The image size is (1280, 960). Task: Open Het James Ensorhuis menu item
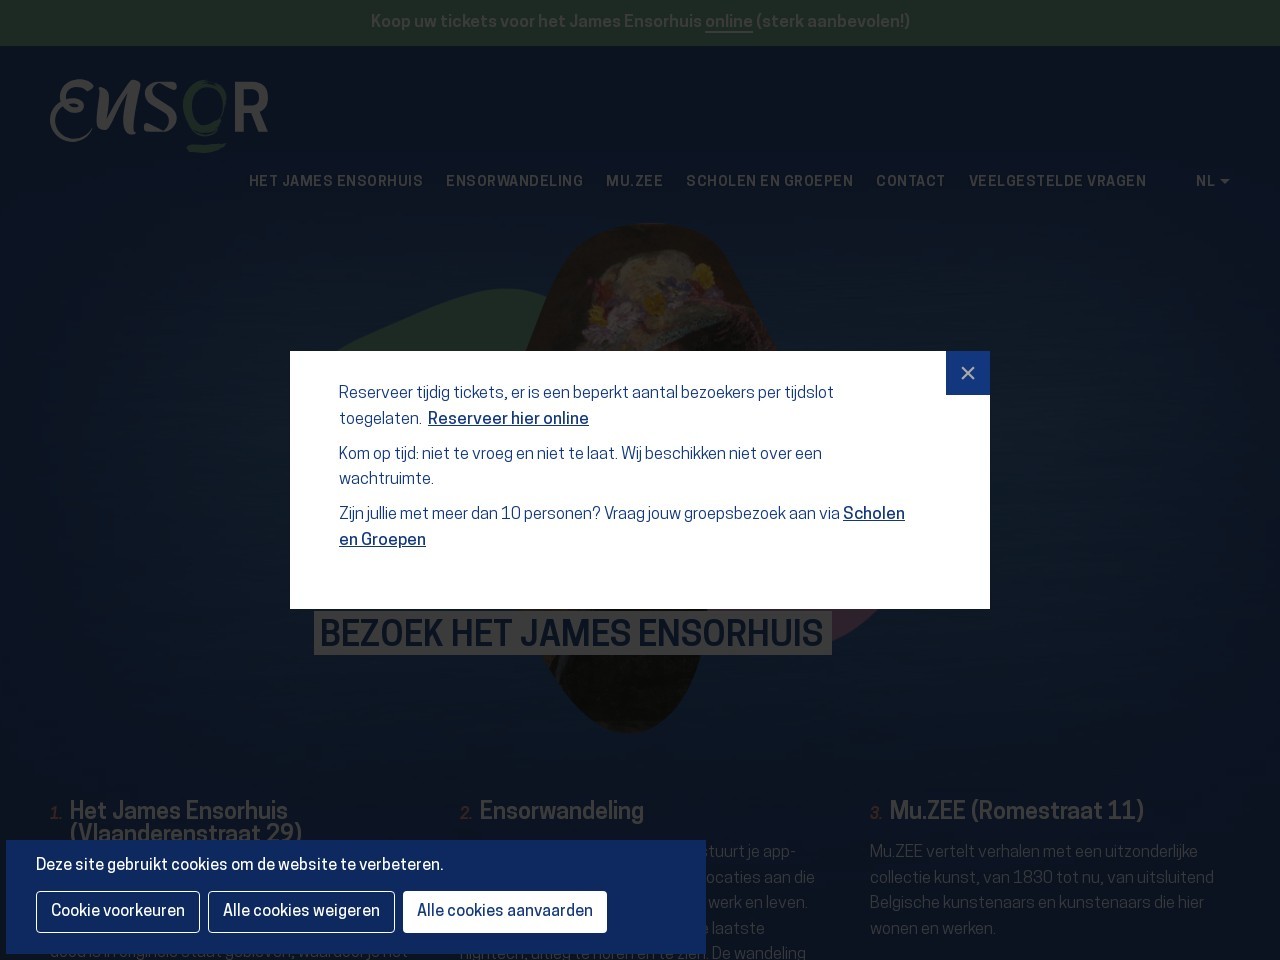[x=336, y=181]
